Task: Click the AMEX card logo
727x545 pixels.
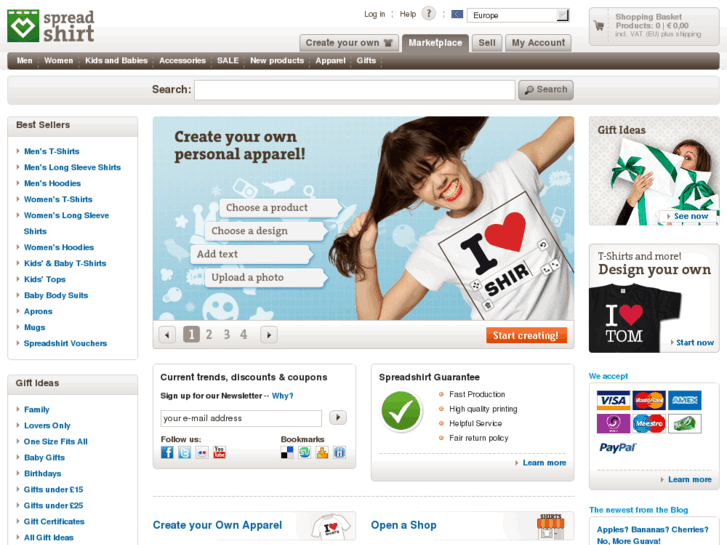Action: pyautogui.click(x=685, y=400)
